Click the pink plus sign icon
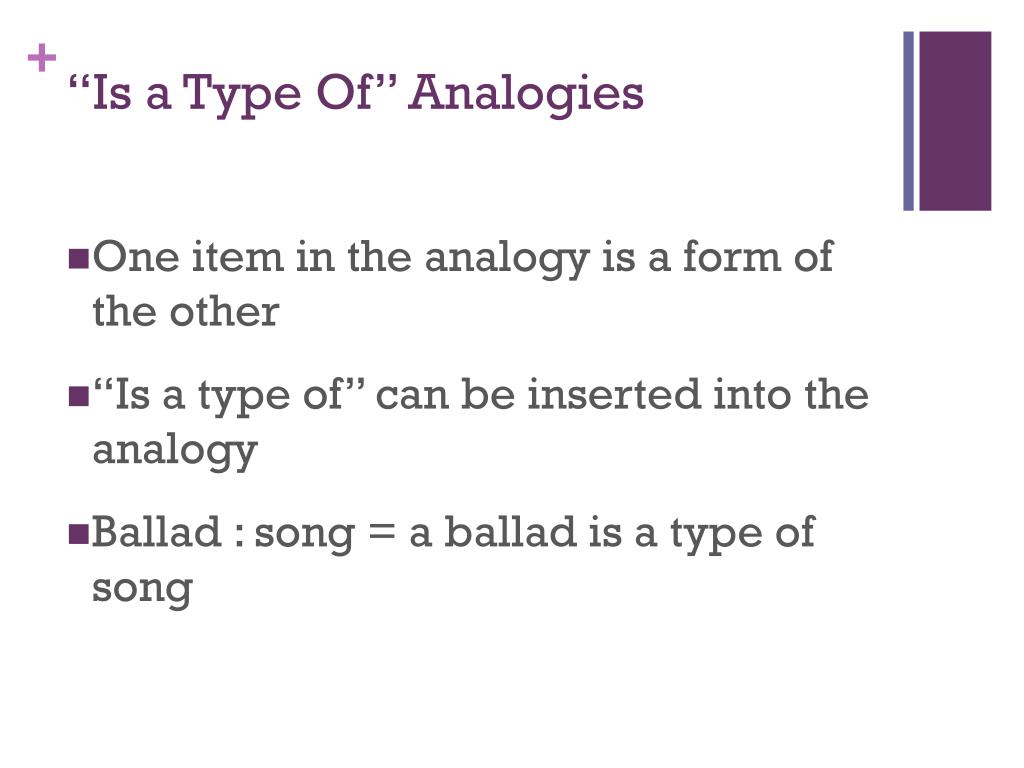The width and height of the screenshot is (1024, 768). tap(42, 57)
